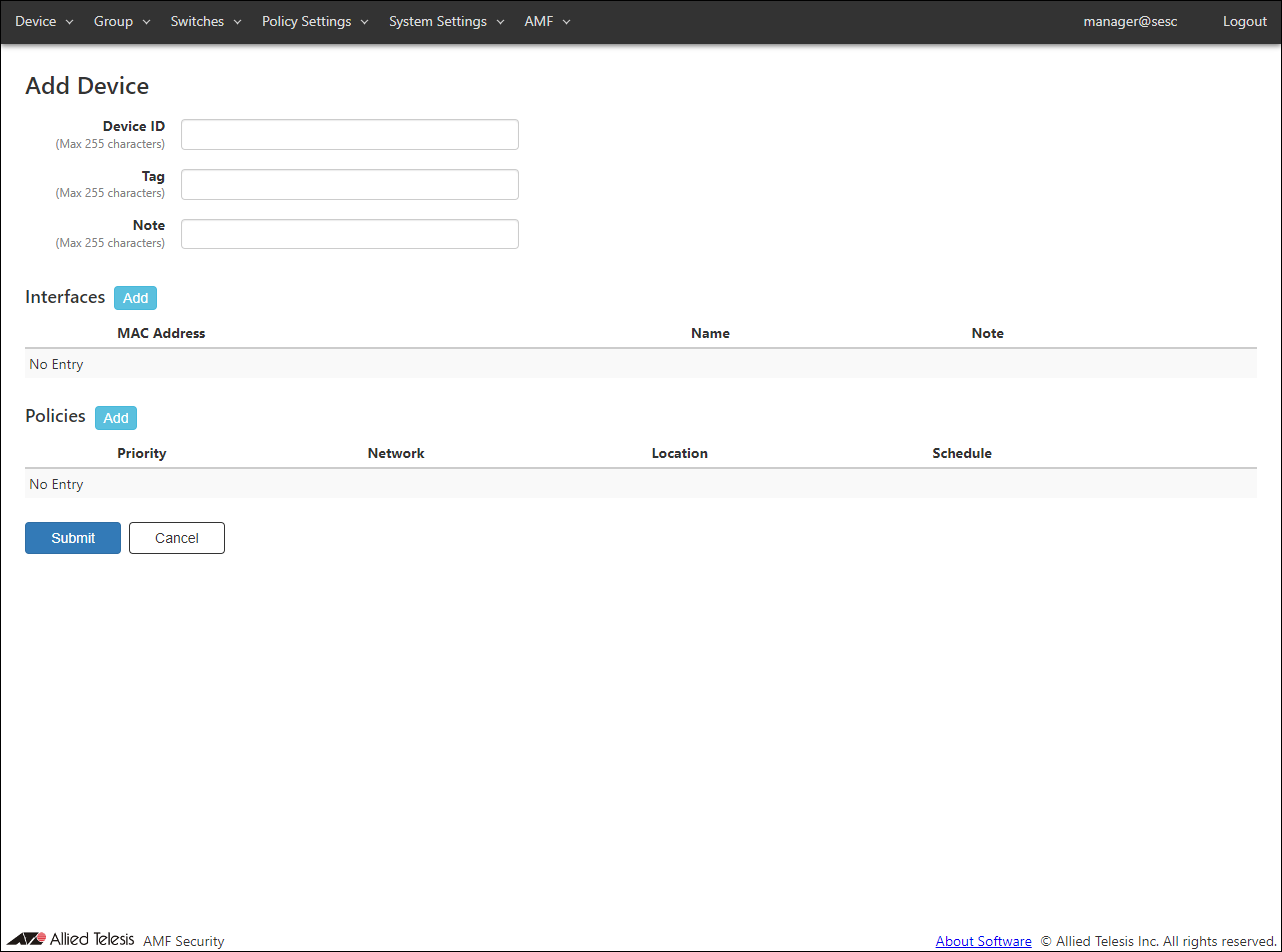Expand the Group menu
This screenshot has width=1282, height=952.
point(121,22)
